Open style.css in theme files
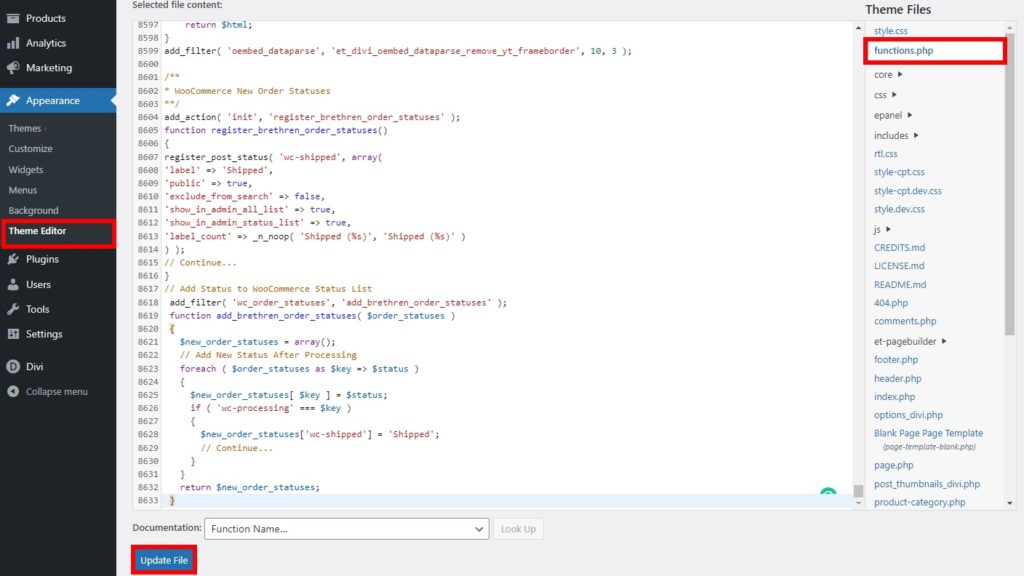1024x576 pixels. (891, 31)
